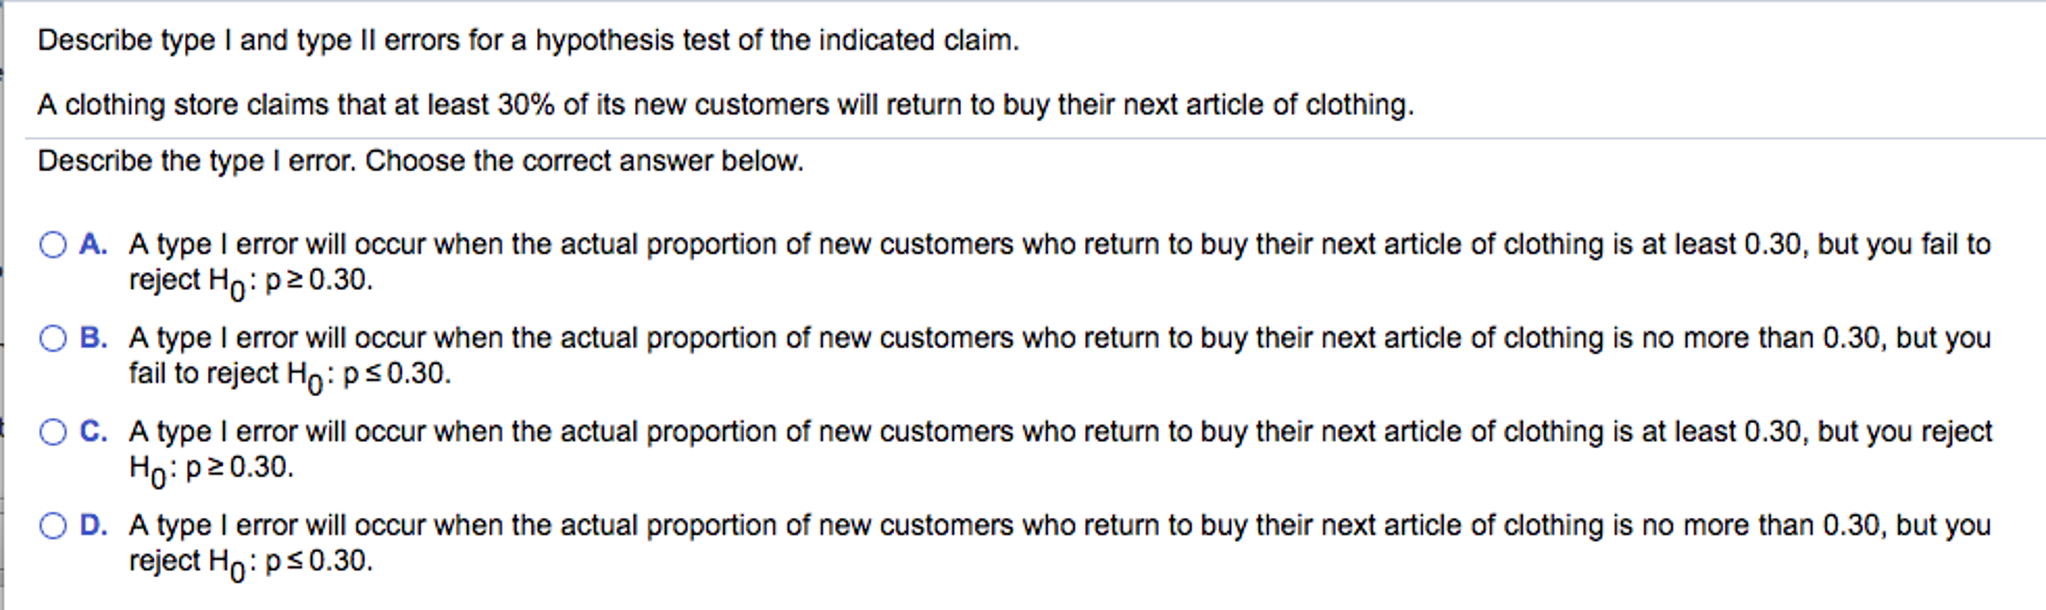Image resolution: width=2046 pixels, height=610 pixels.
Task: Click the blue "B." option letter
Action: coord(93,338)
